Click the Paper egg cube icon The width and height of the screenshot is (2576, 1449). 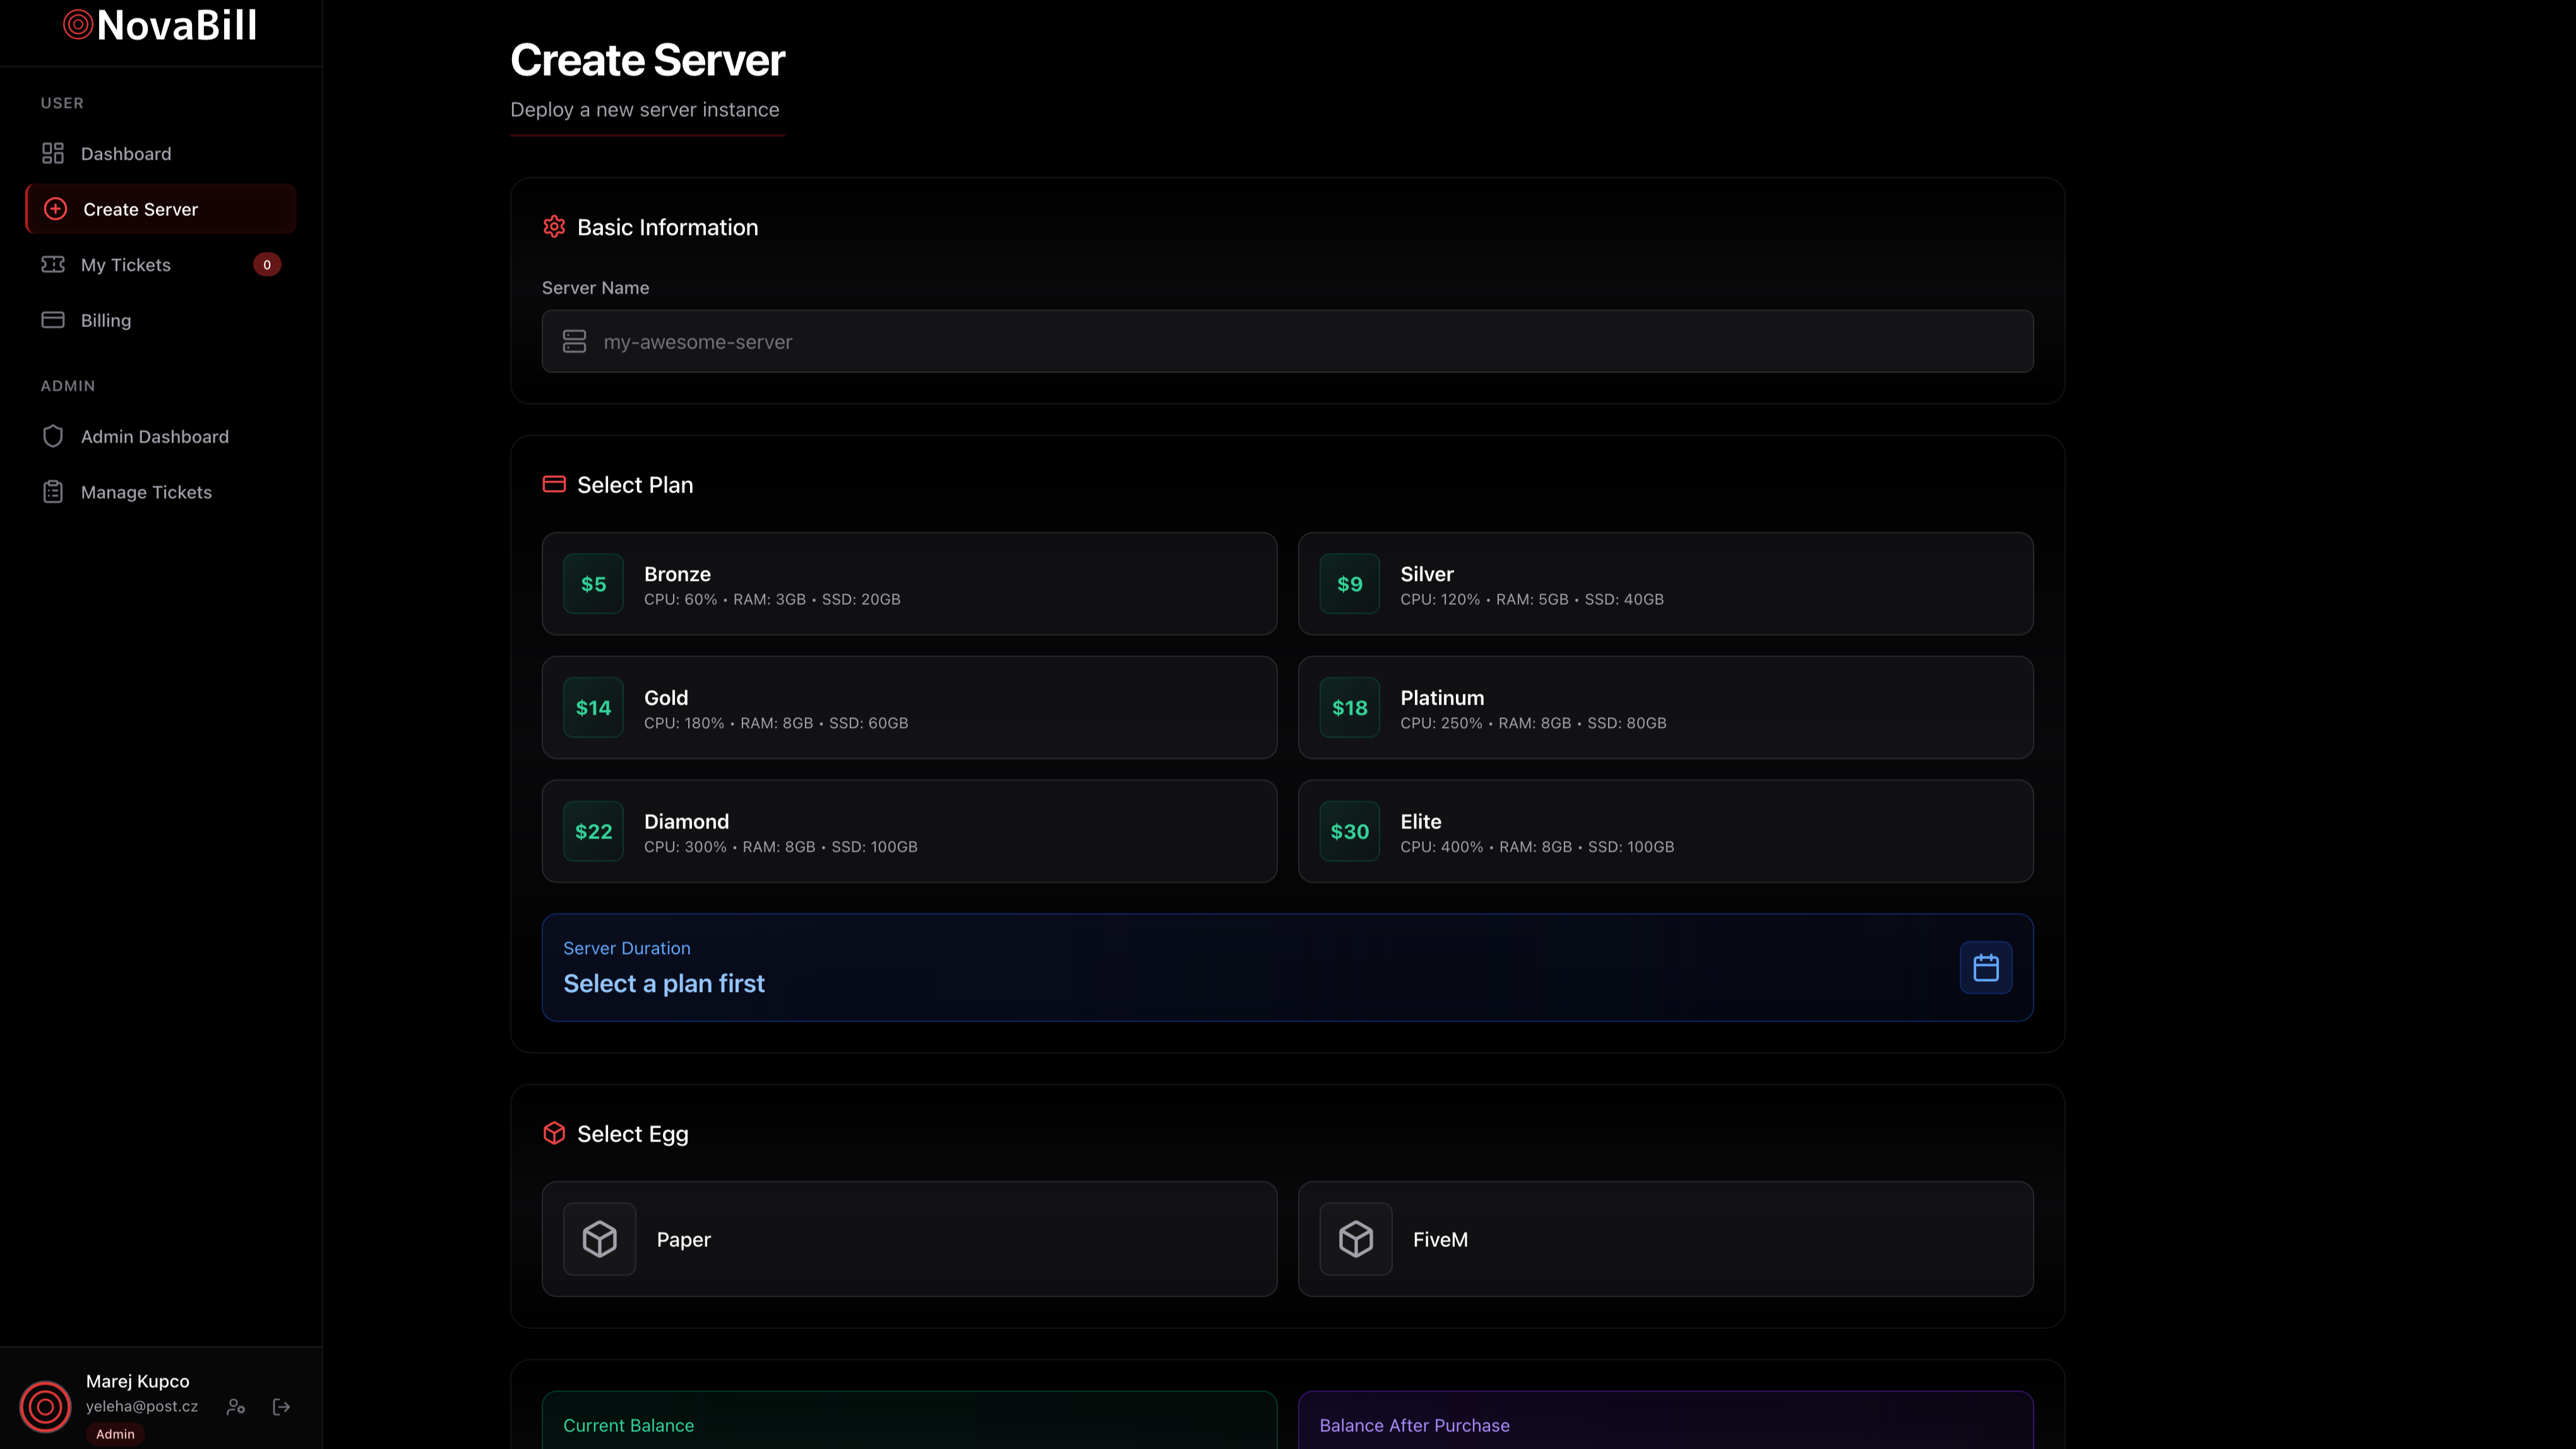(x=599, y=1239)
